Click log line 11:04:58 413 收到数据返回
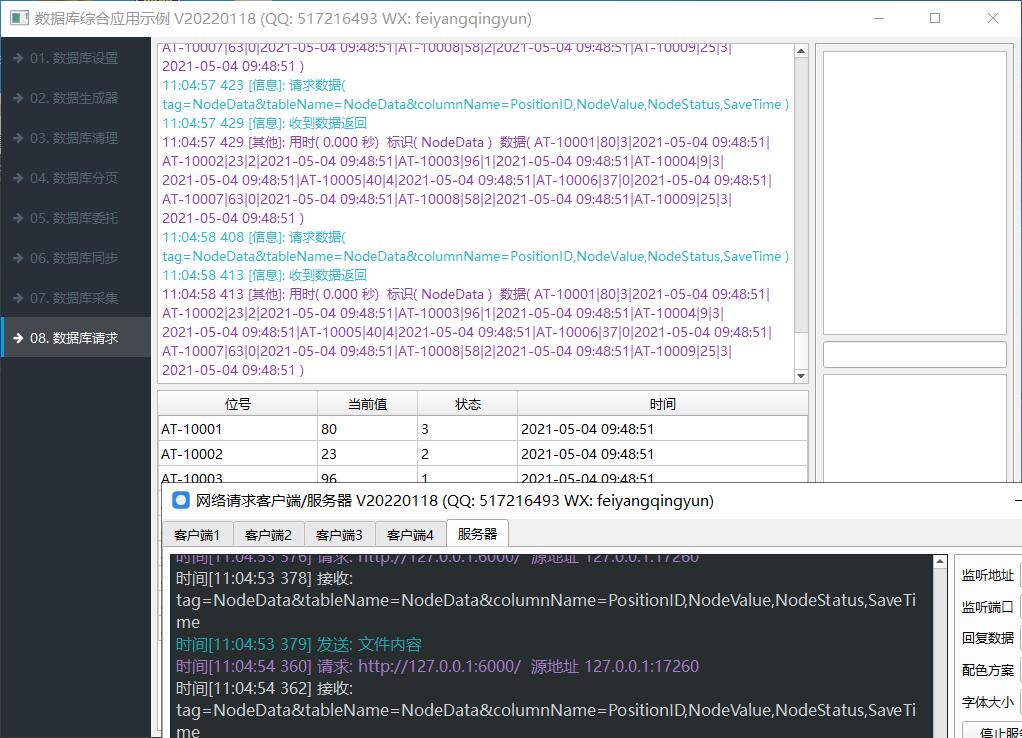Screen dimensions: 1022x738 coord(265,275)
